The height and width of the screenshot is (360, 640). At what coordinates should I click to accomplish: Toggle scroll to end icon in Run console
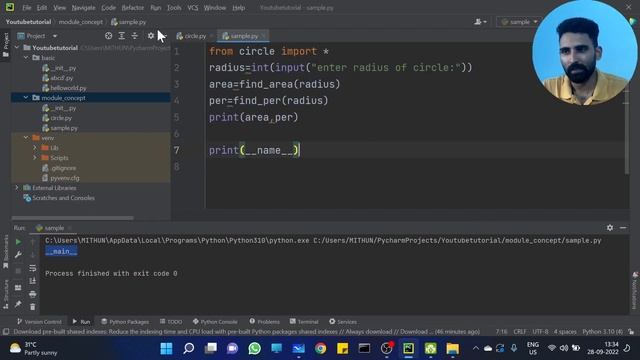[33, 281]
